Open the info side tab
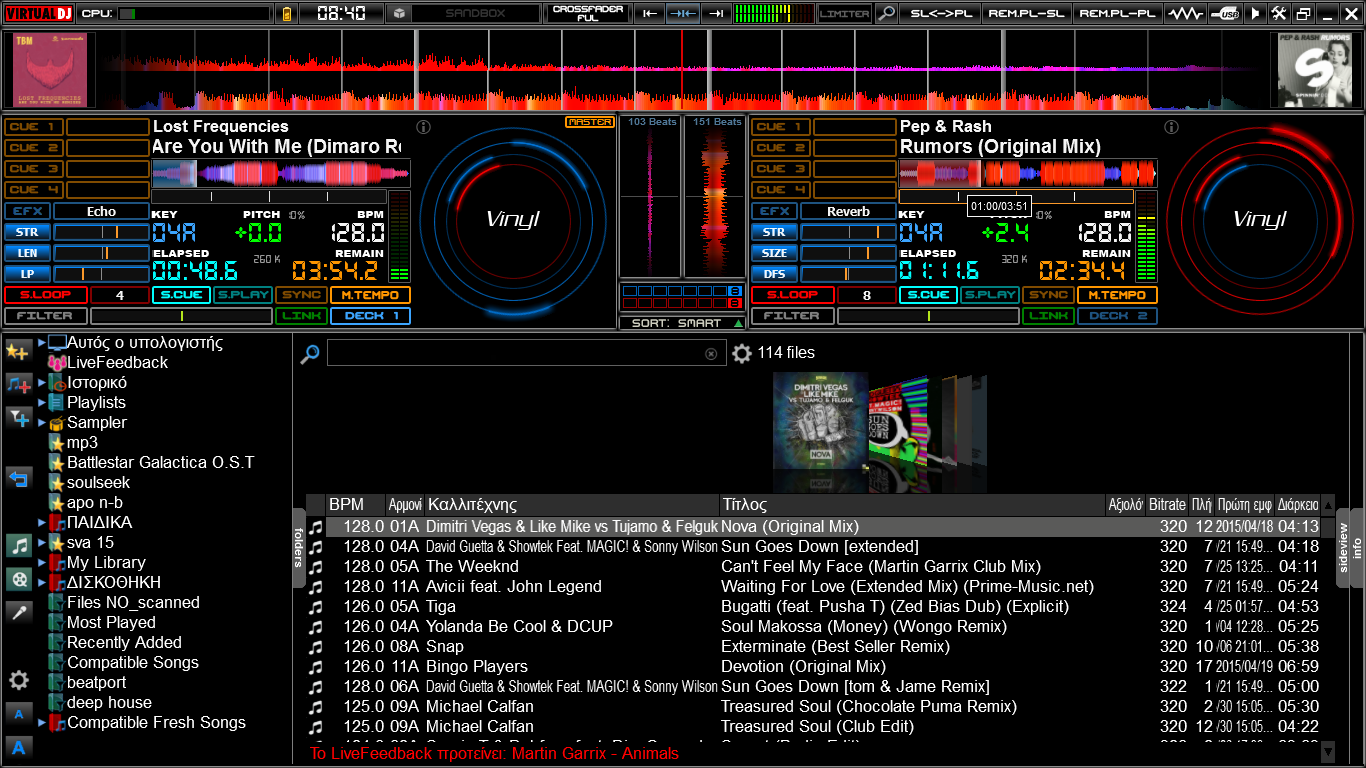Image resolution: width=1366 pixels, height=768 pixels. pos(1358,548)
